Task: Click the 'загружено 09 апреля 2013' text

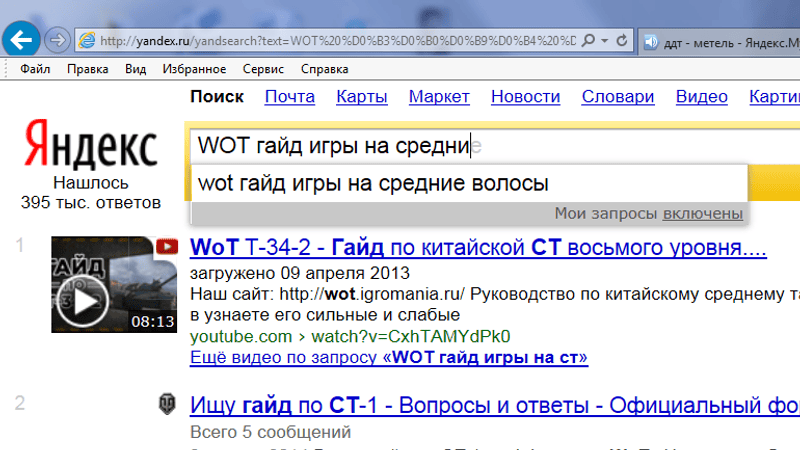Action: [x=300, y=273]
